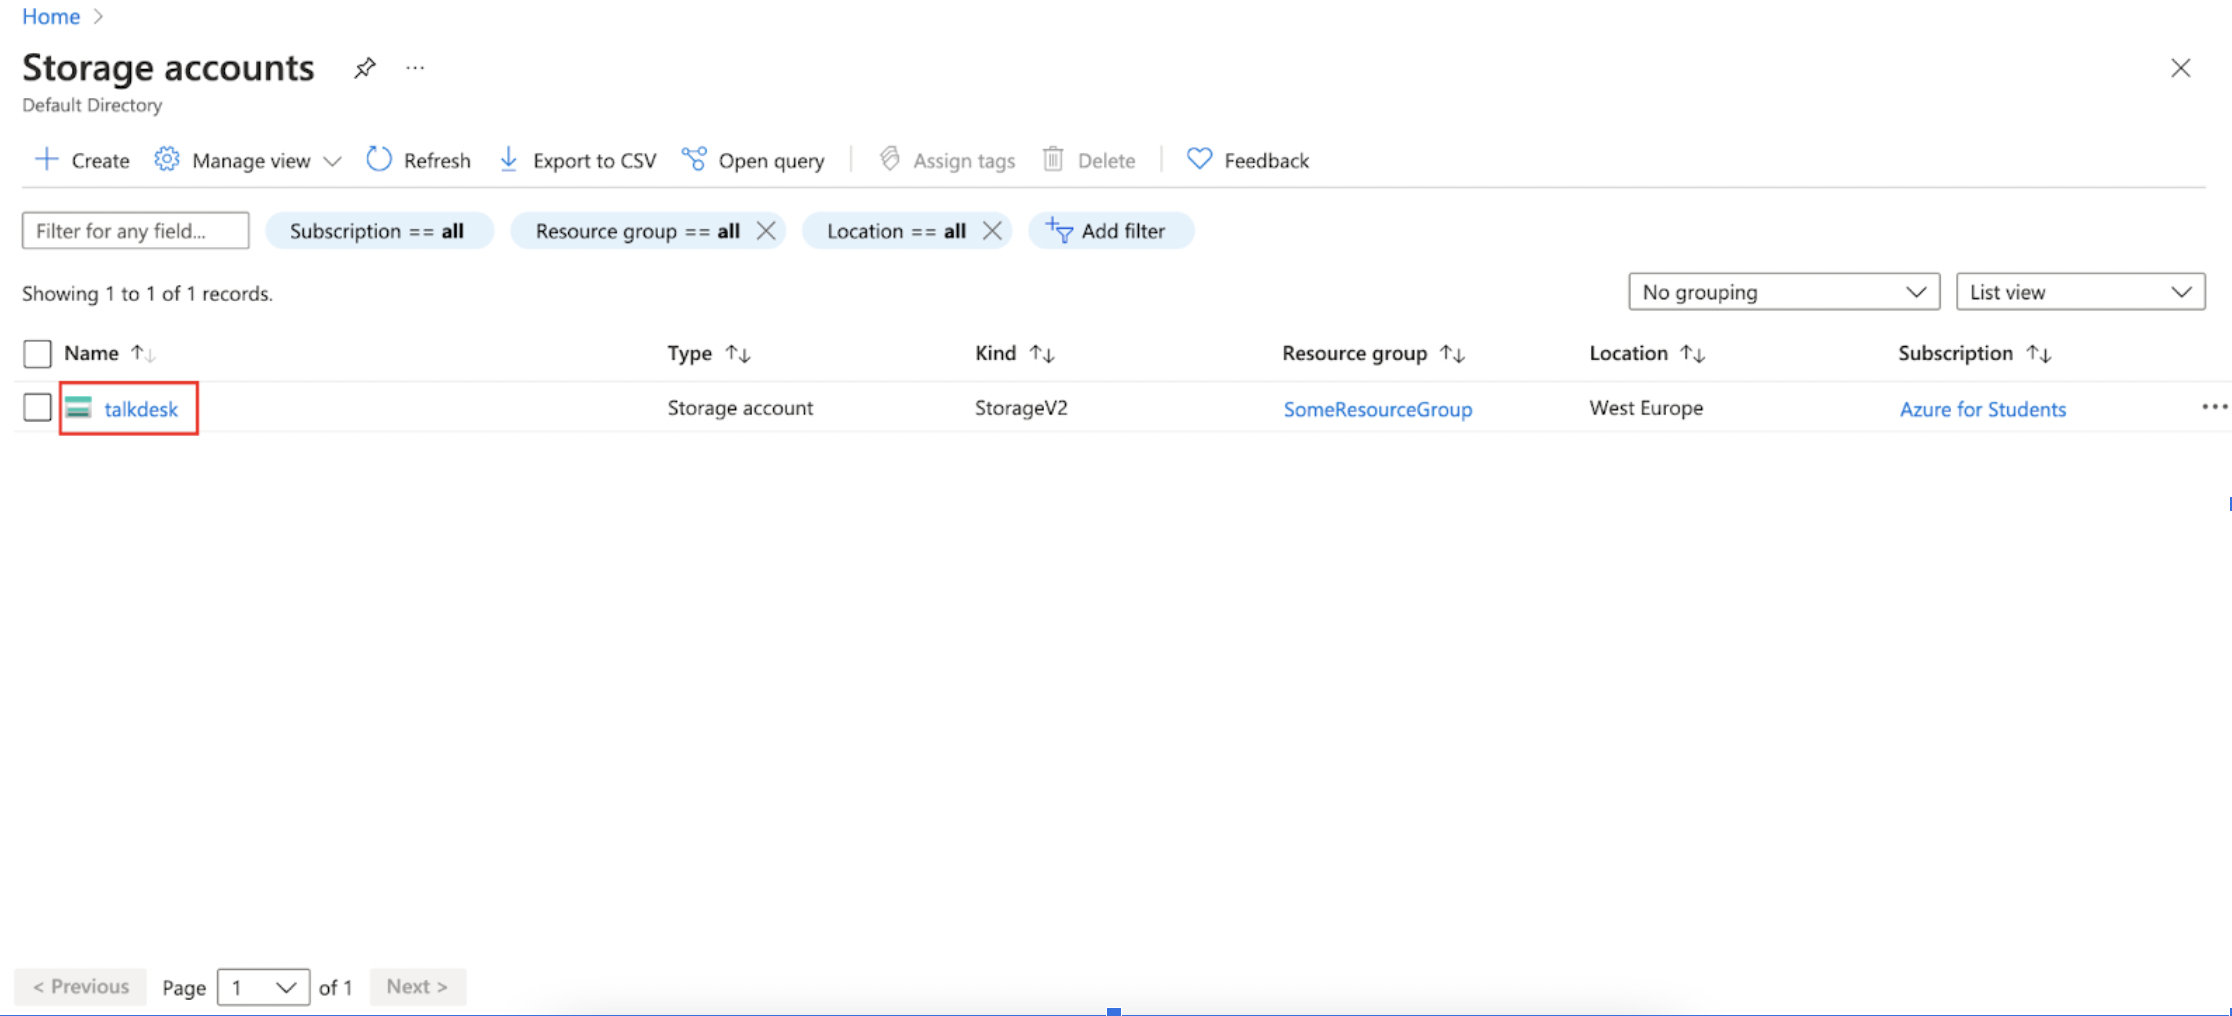This screenshot has height=1016, width=2232.
Task: Open SomeResourceGroup link
Action: pos(1377,409)
